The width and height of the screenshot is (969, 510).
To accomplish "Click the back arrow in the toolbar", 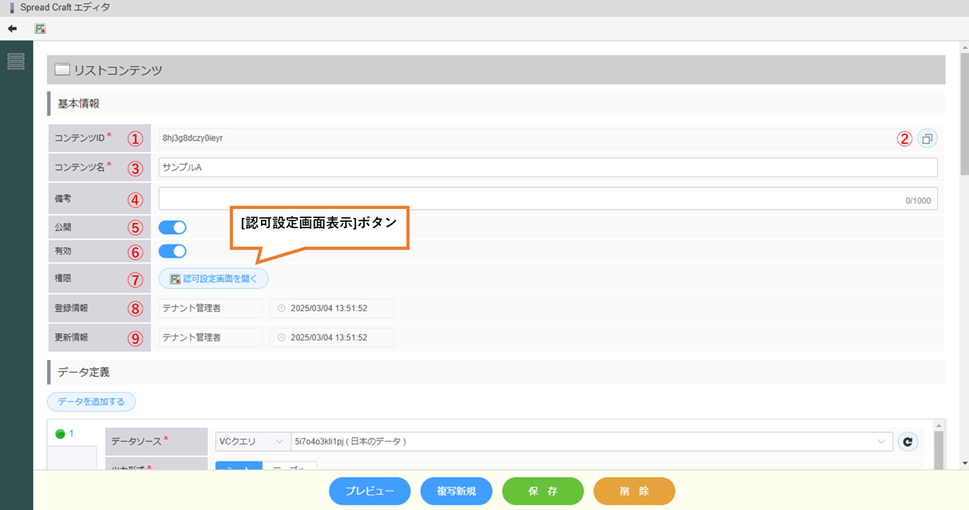I will 12,28.
